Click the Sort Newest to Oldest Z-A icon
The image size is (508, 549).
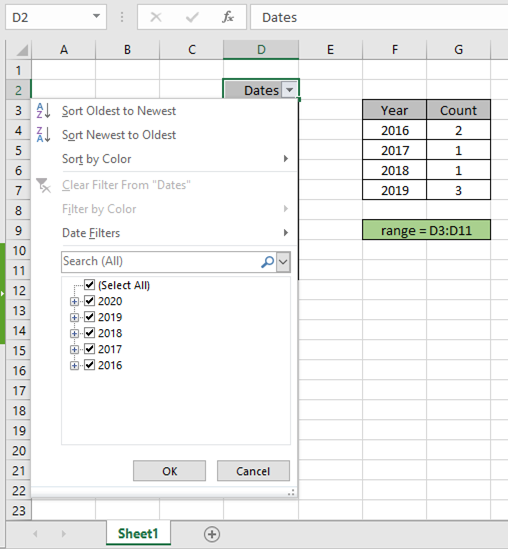(x=43, y=135)
